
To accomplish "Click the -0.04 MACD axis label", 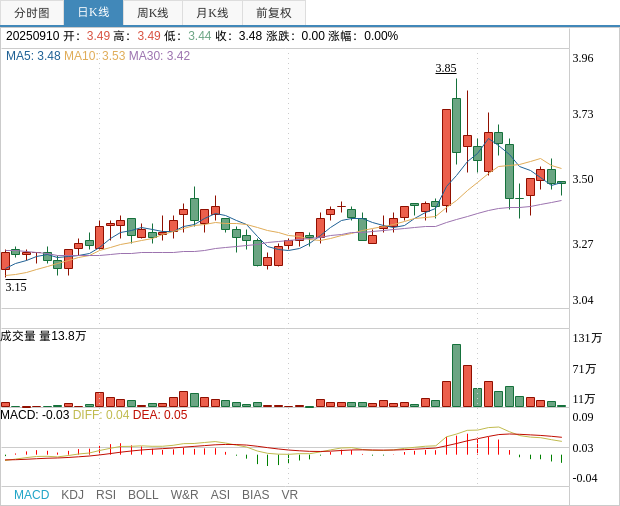I will pos(584,478).
